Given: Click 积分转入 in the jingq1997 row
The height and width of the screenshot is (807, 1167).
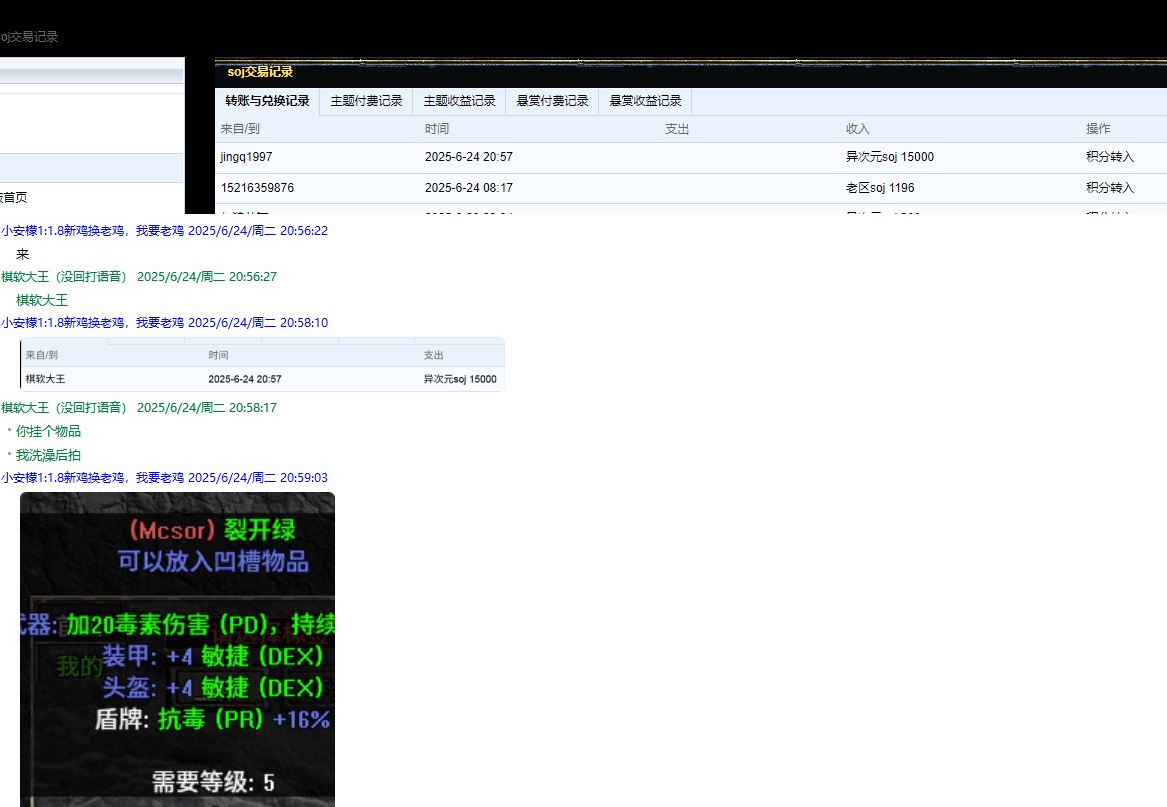Looking at the screenshot, I should [1110, 157].
